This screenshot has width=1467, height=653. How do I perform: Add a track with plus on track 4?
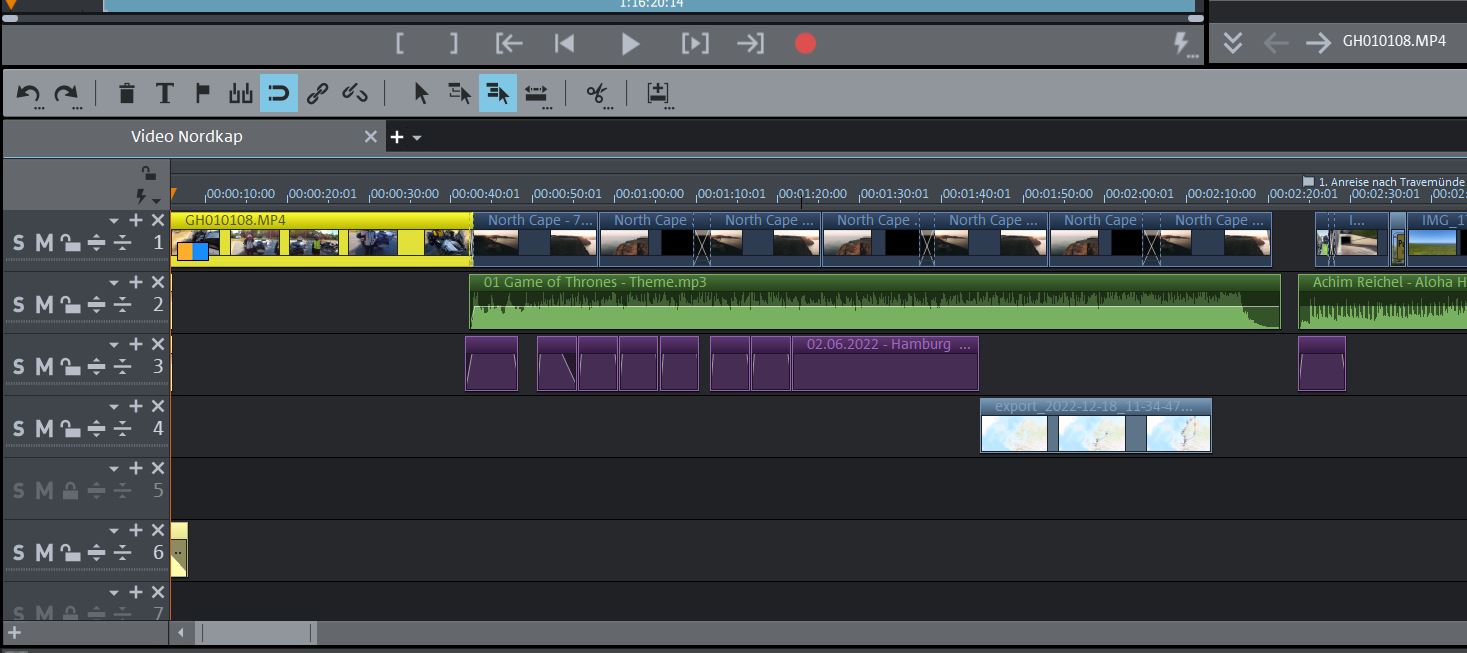point(136,406)
